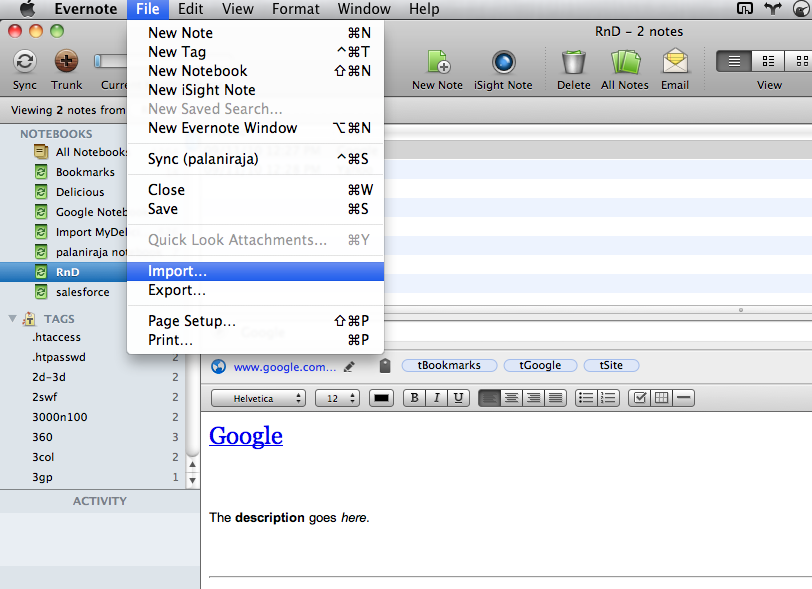Click the Apple menu logo

click(27, 9)
